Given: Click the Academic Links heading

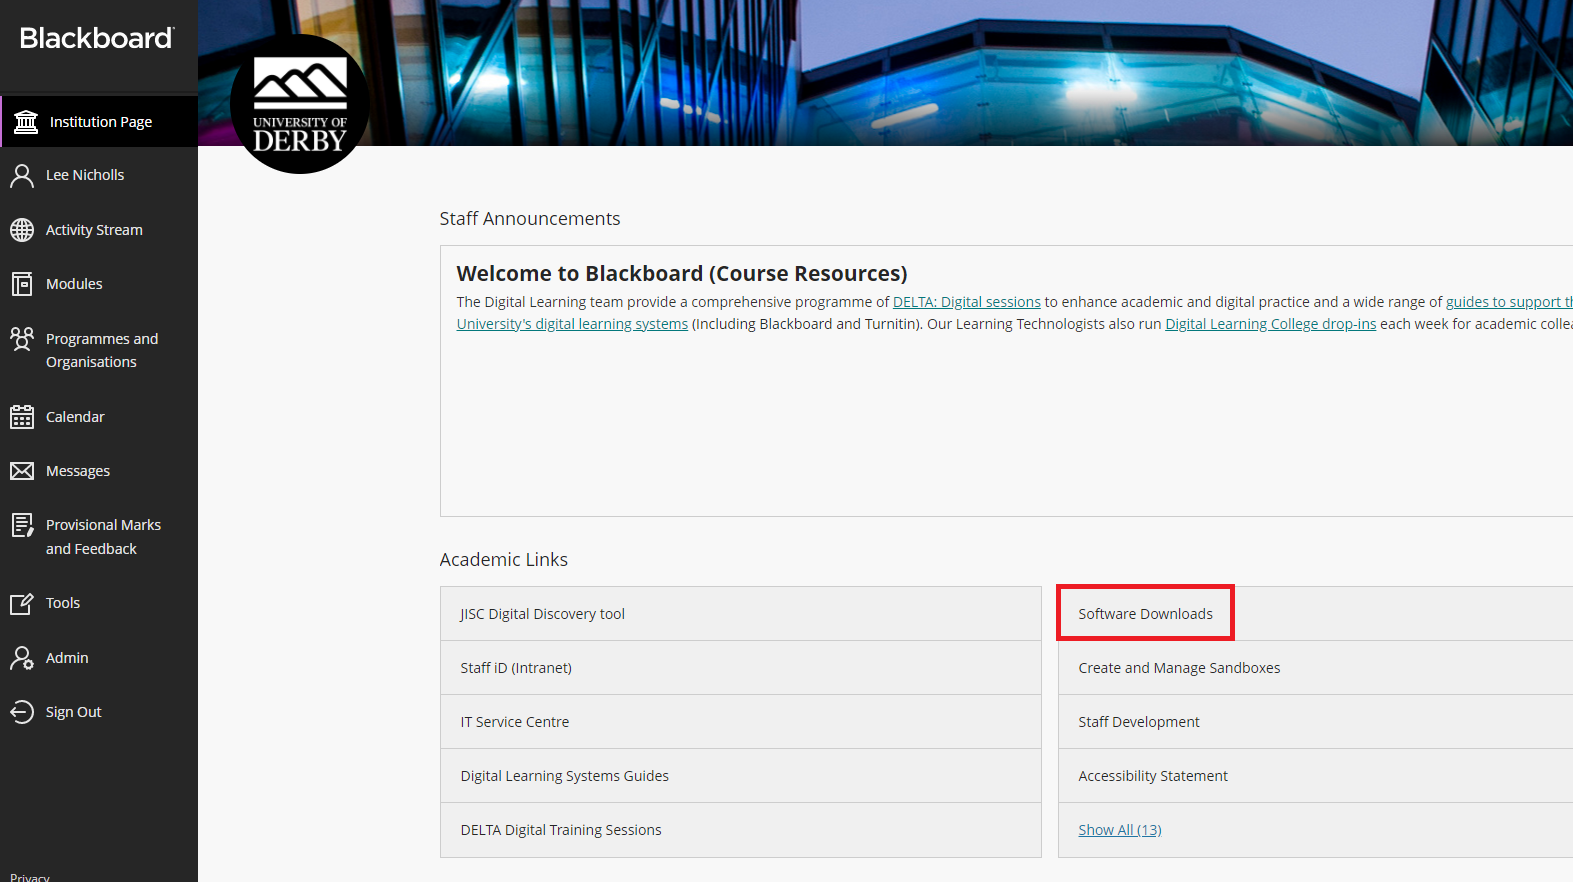Looking at the screenshot, I should pyautogui.click(x=504, y=560).
